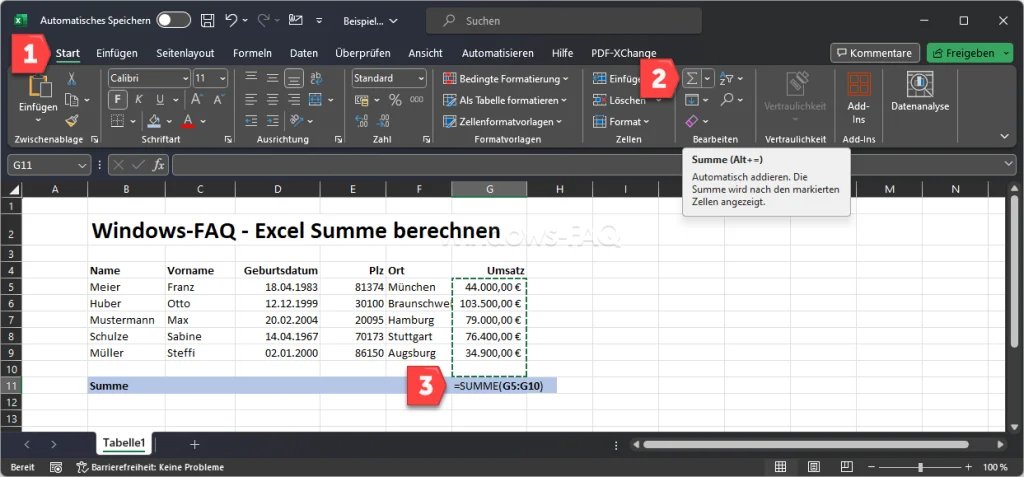Expand Bedingte Formatierung menu
The image size is (1024, 477).
pos(505,79)
